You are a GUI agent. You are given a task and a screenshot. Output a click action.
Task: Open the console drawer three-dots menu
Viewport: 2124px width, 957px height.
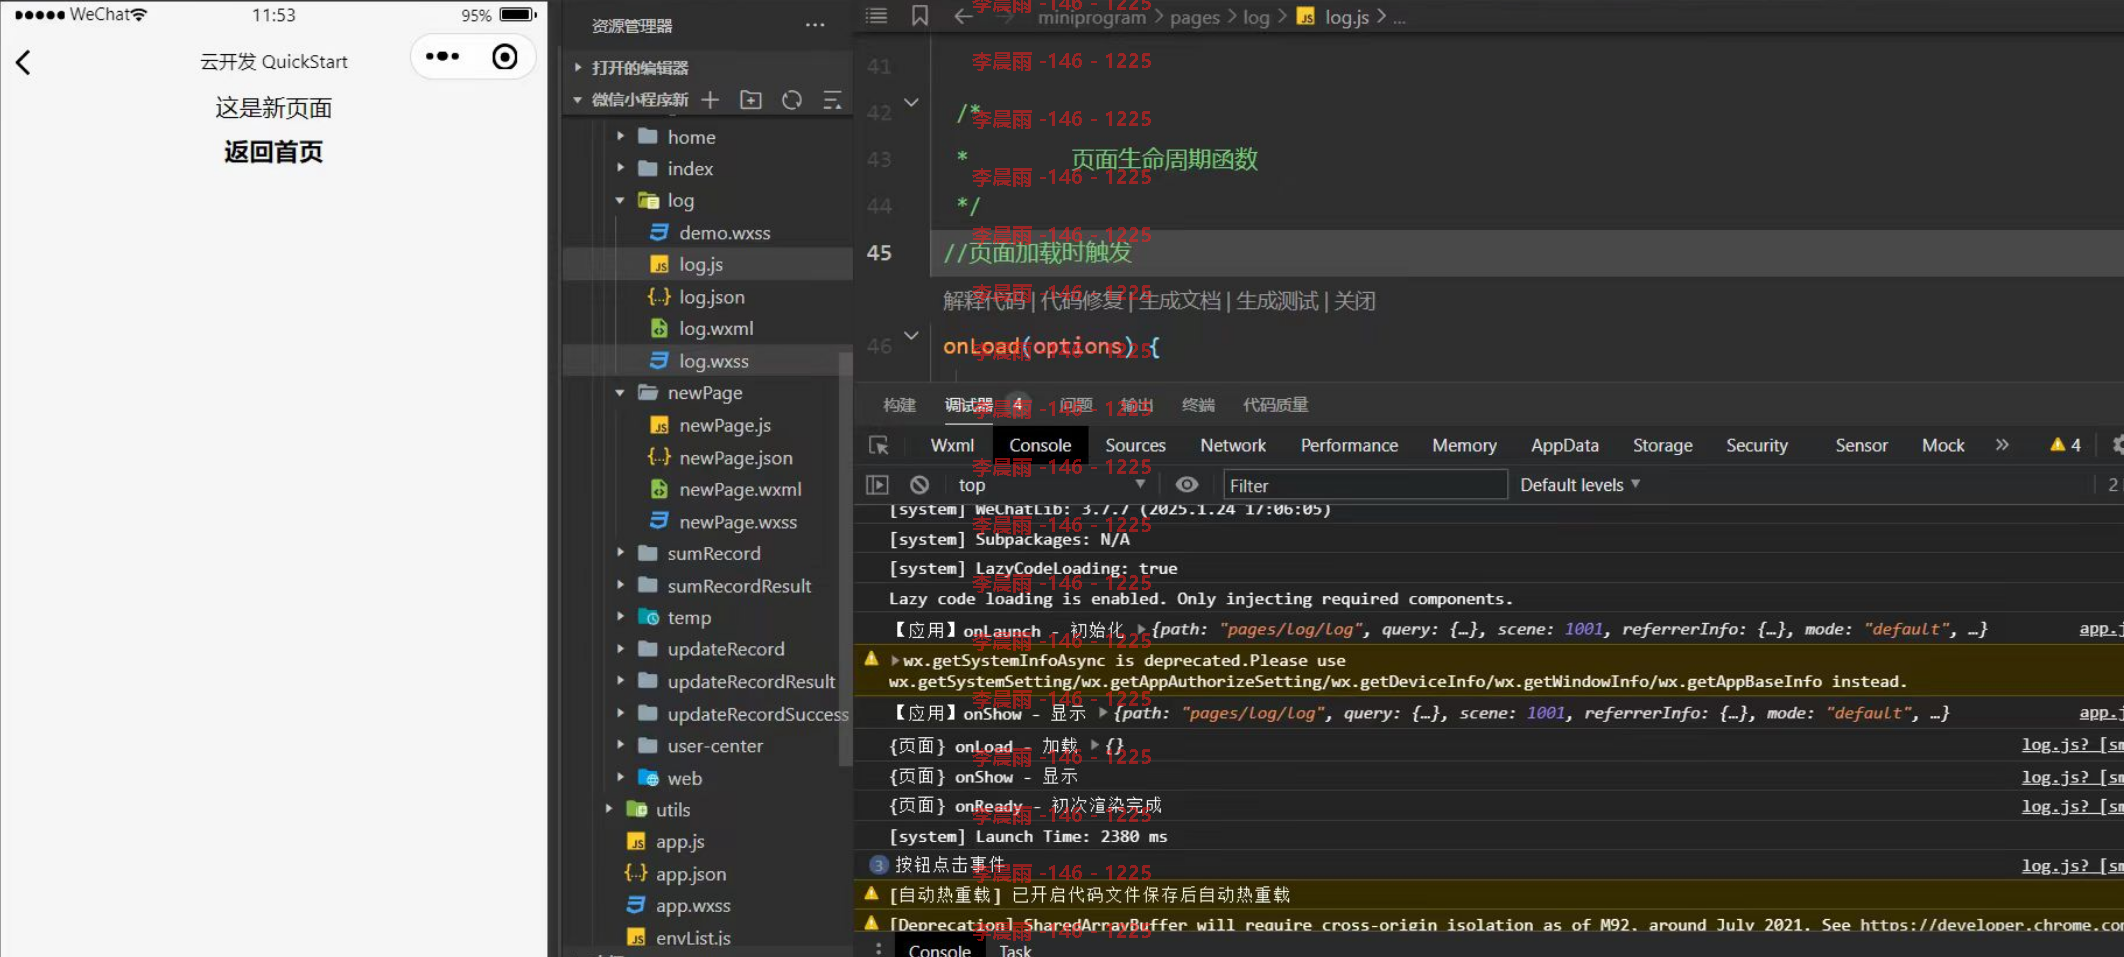point(878,949)
